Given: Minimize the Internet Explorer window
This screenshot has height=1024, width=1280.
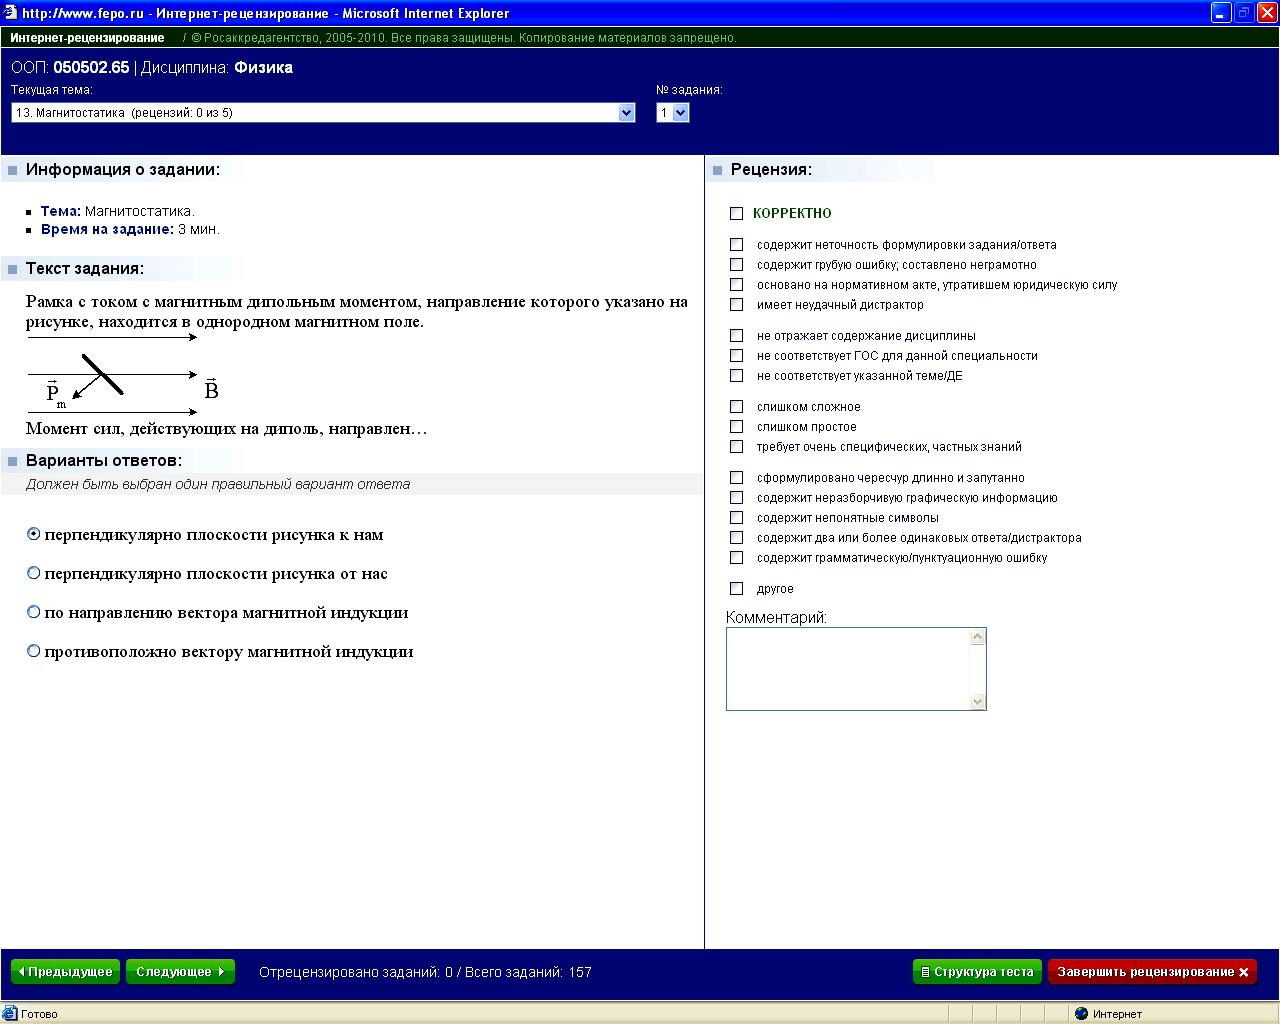Looking at the screenshot, I should 1221,13.
